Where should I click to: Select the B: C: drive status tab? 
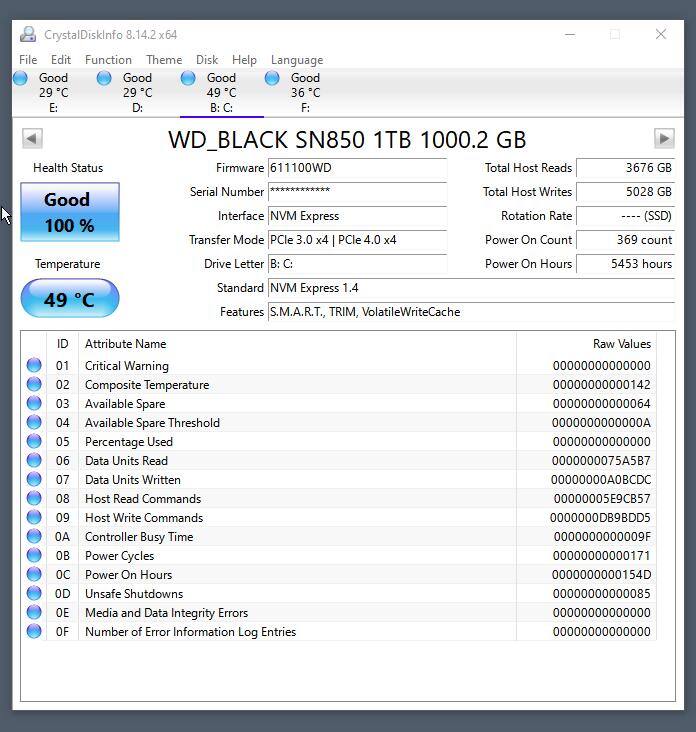(221, 92)
